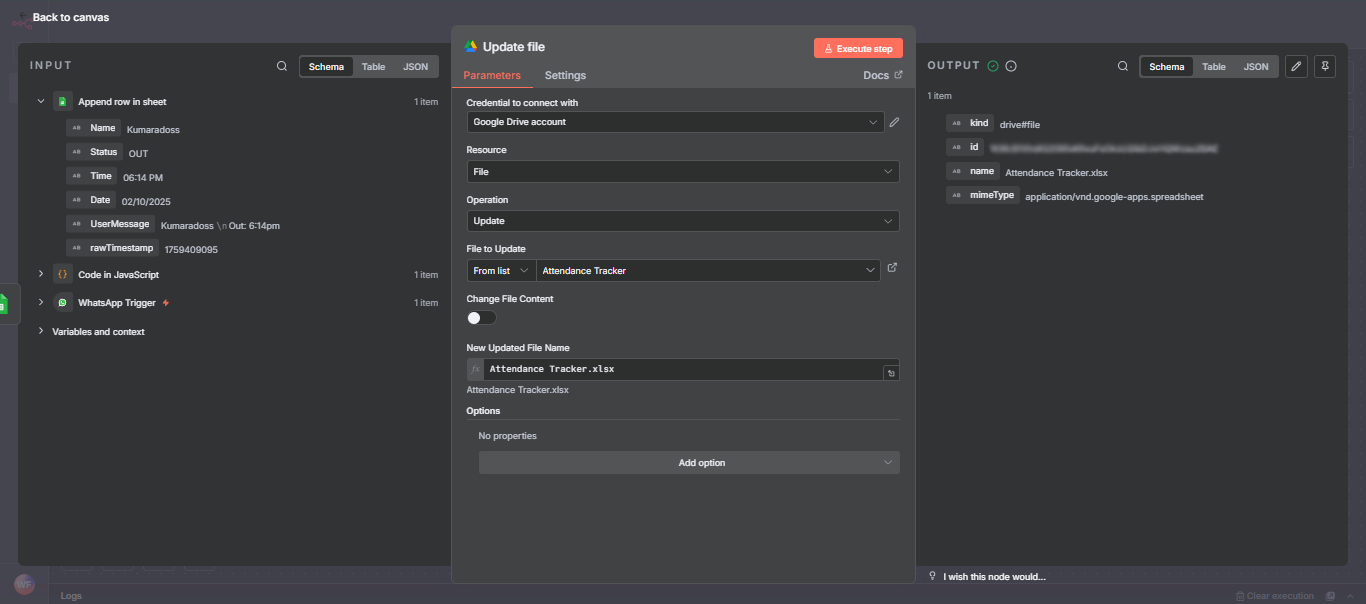
Task: Enable the Change File Content toggle
Action: click(x=480, y=317)
